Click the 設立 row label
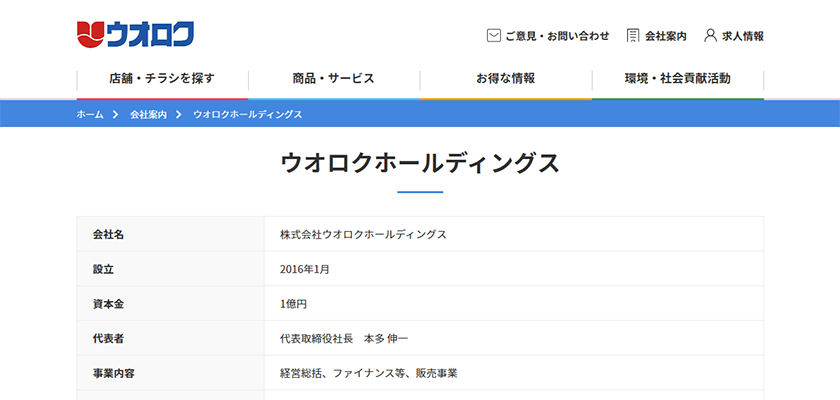Screen dimensions: 840x400 (103, 269)
